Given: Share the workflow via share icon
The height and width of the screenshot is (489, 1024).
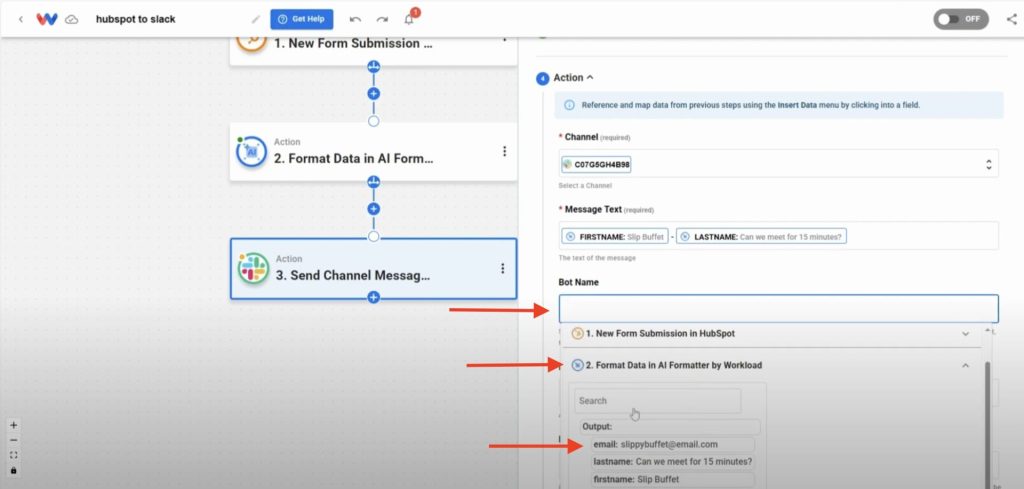Looking at the screenshot, I should pos(1012,19).
